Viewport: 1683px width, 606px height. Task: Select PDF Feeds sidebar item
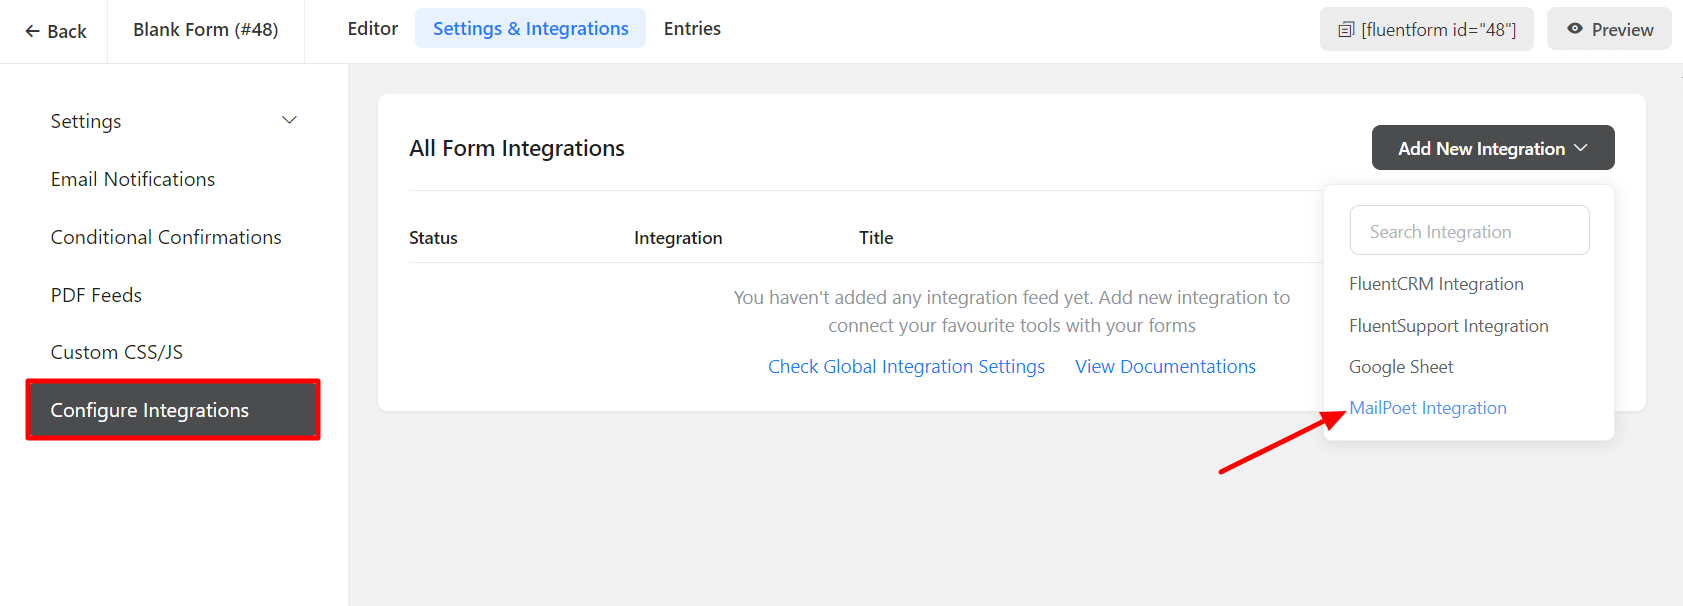96,295
